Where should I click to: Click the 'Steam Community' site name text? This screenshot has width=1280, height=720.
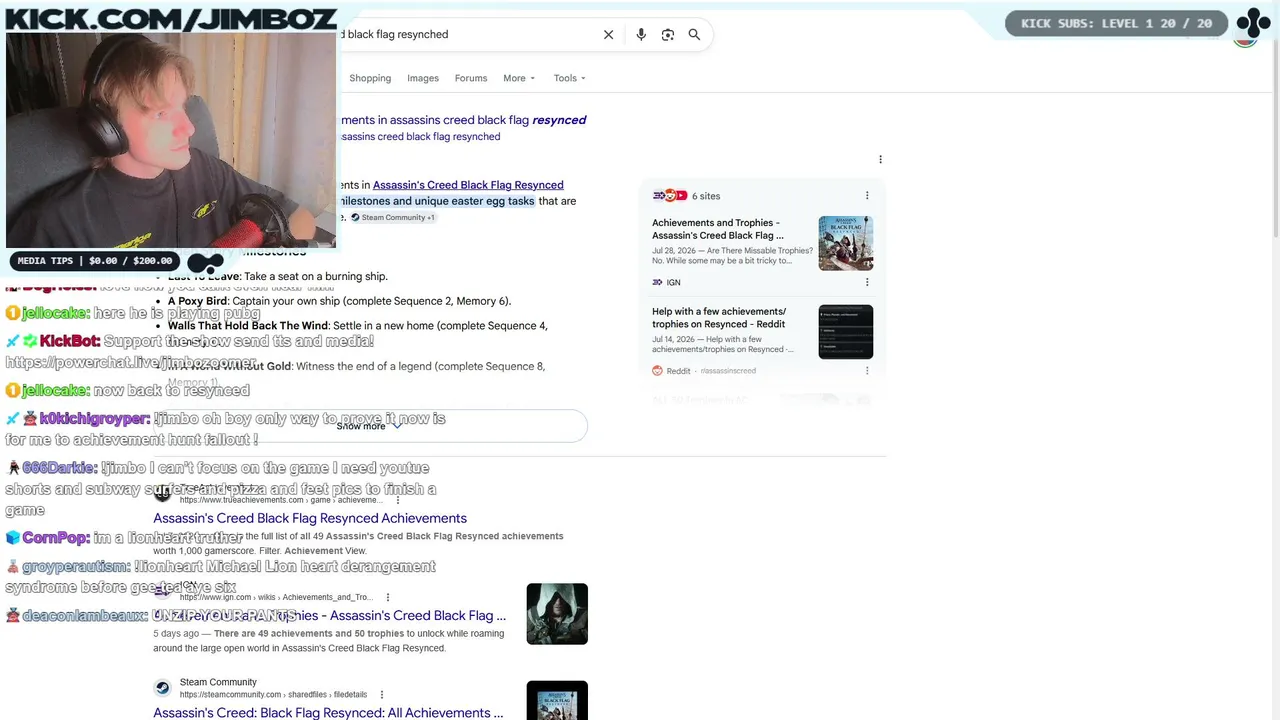[x=218, y=682]
